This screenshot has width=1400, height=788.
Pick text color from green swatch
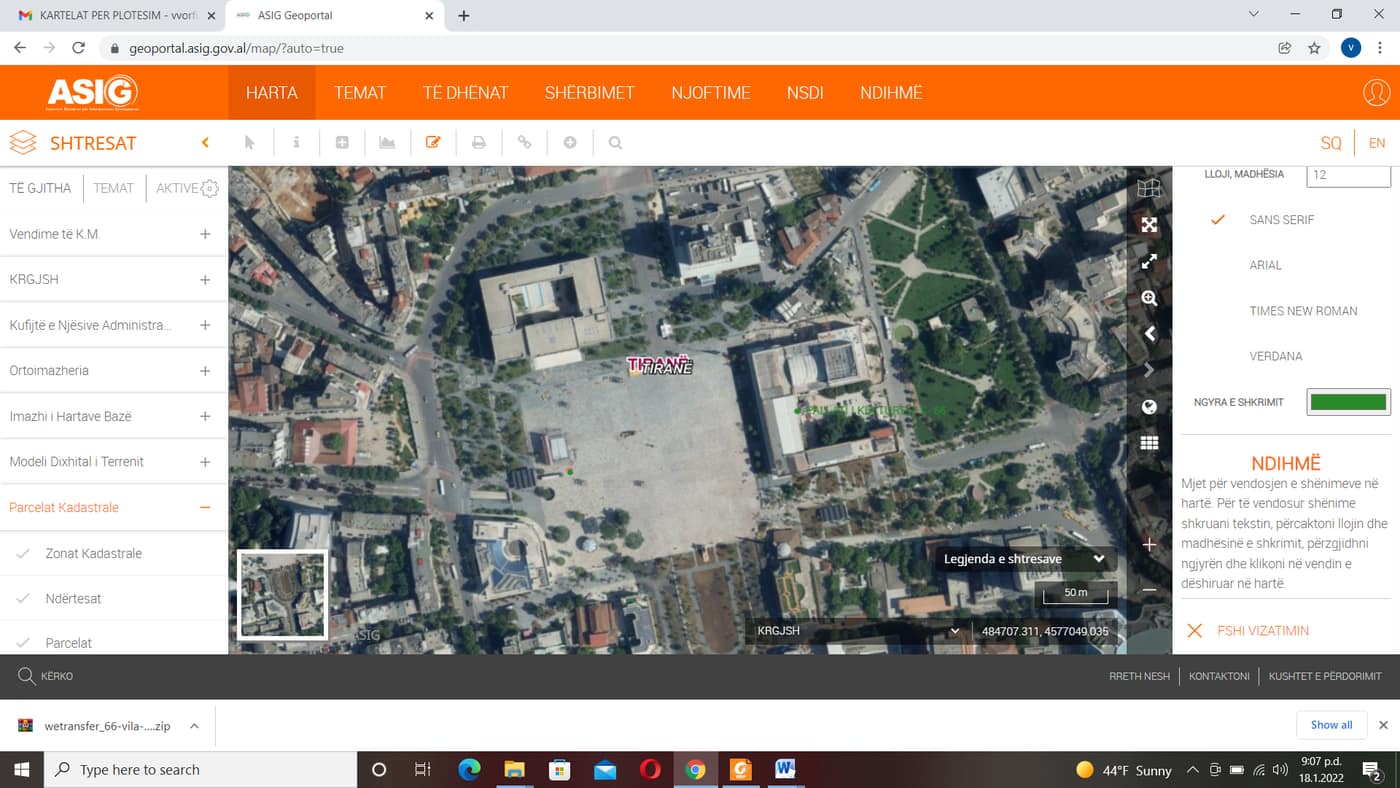(1348, 402)
